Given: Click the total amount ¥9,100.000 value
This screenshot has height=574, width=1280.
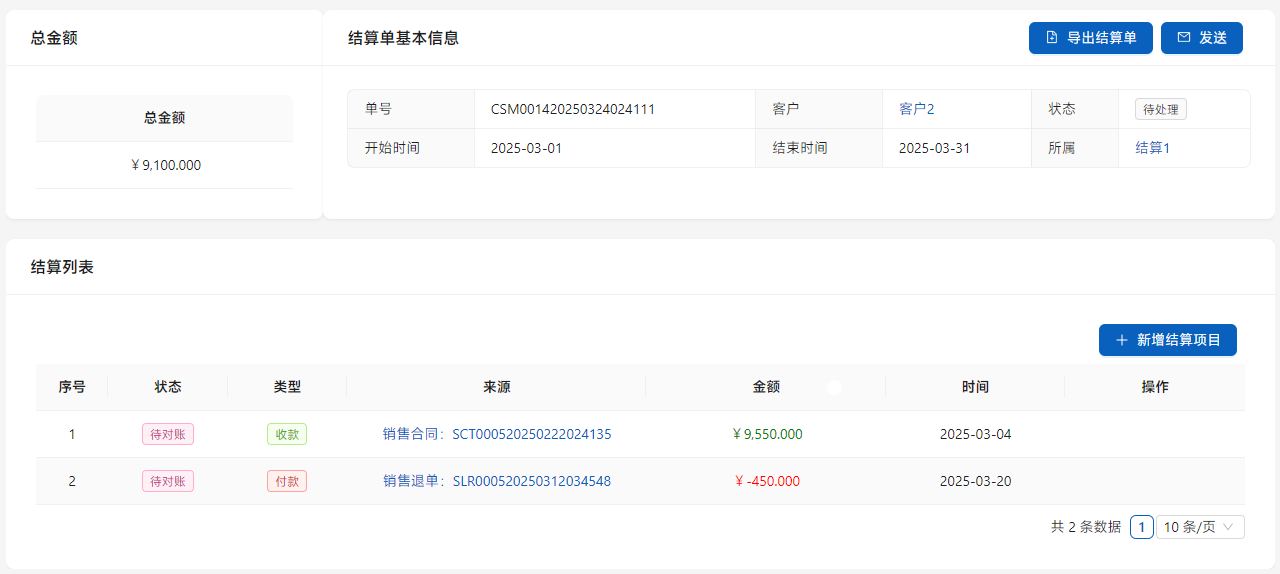Looking at the screenshot, I should tap(165, 165).
